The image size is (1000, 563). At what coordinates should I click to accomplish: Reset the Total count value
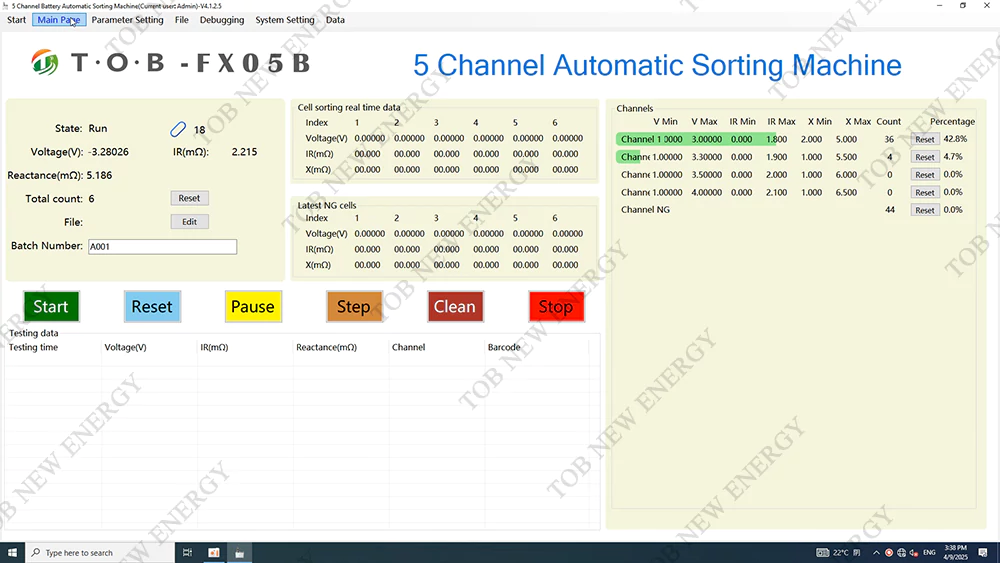pos(189,198)
